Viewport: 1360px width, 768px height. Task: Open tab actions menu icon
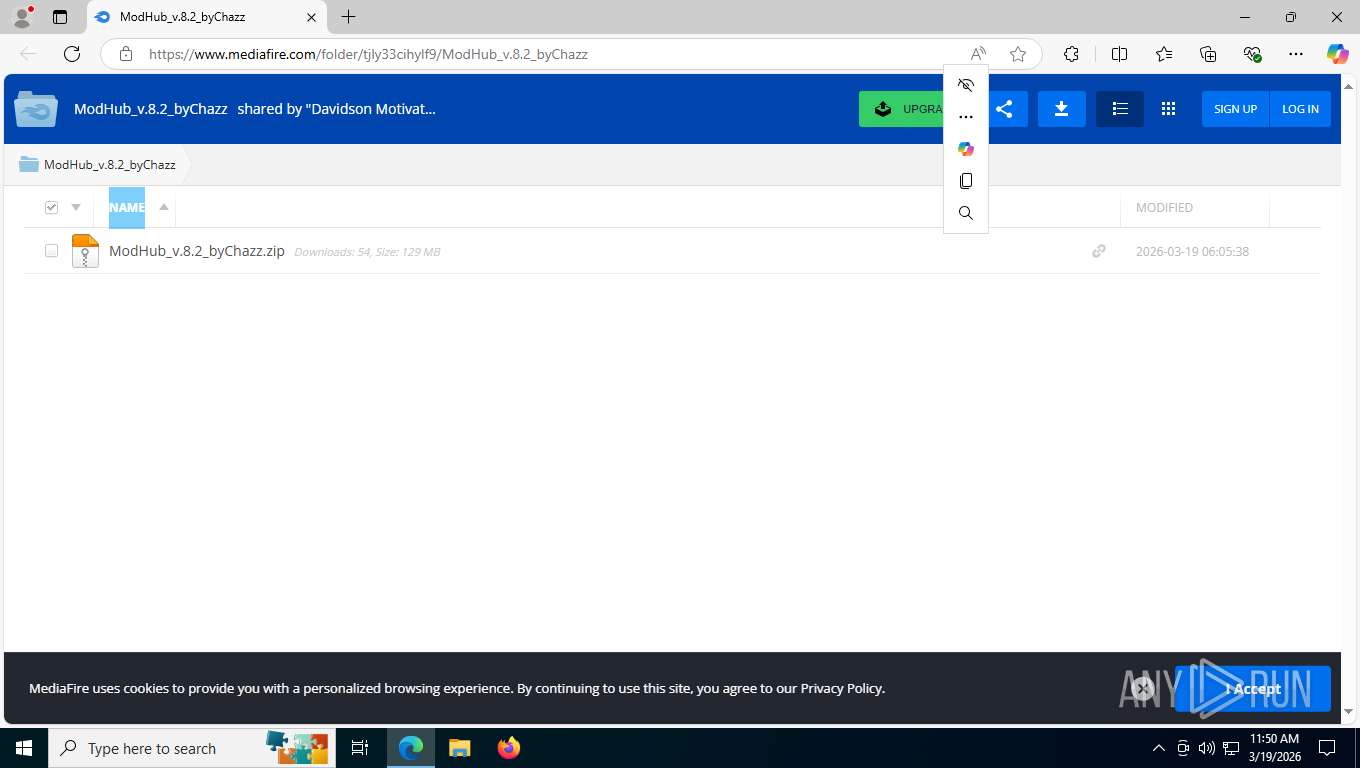click(x=60, y=17)
